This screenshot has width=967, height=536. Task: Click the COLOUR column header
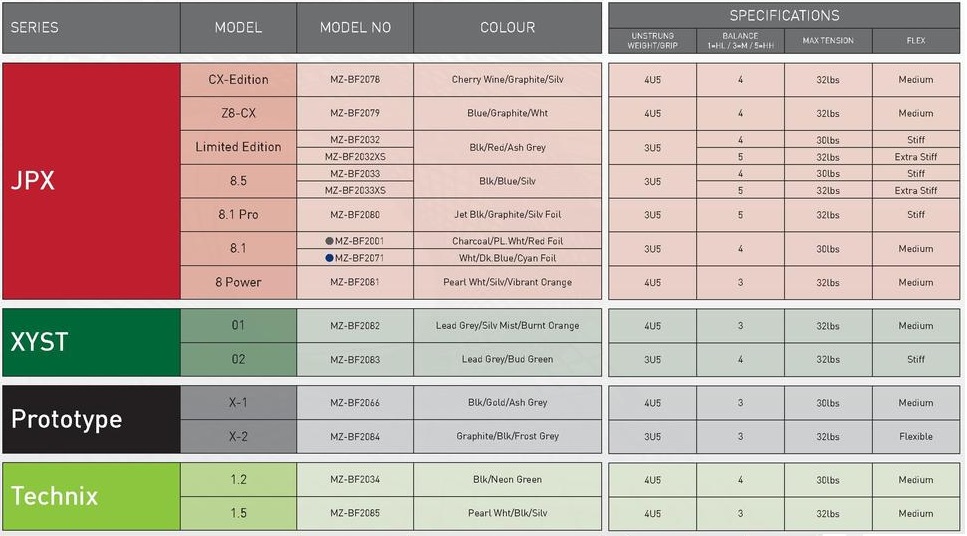[507, 28]
